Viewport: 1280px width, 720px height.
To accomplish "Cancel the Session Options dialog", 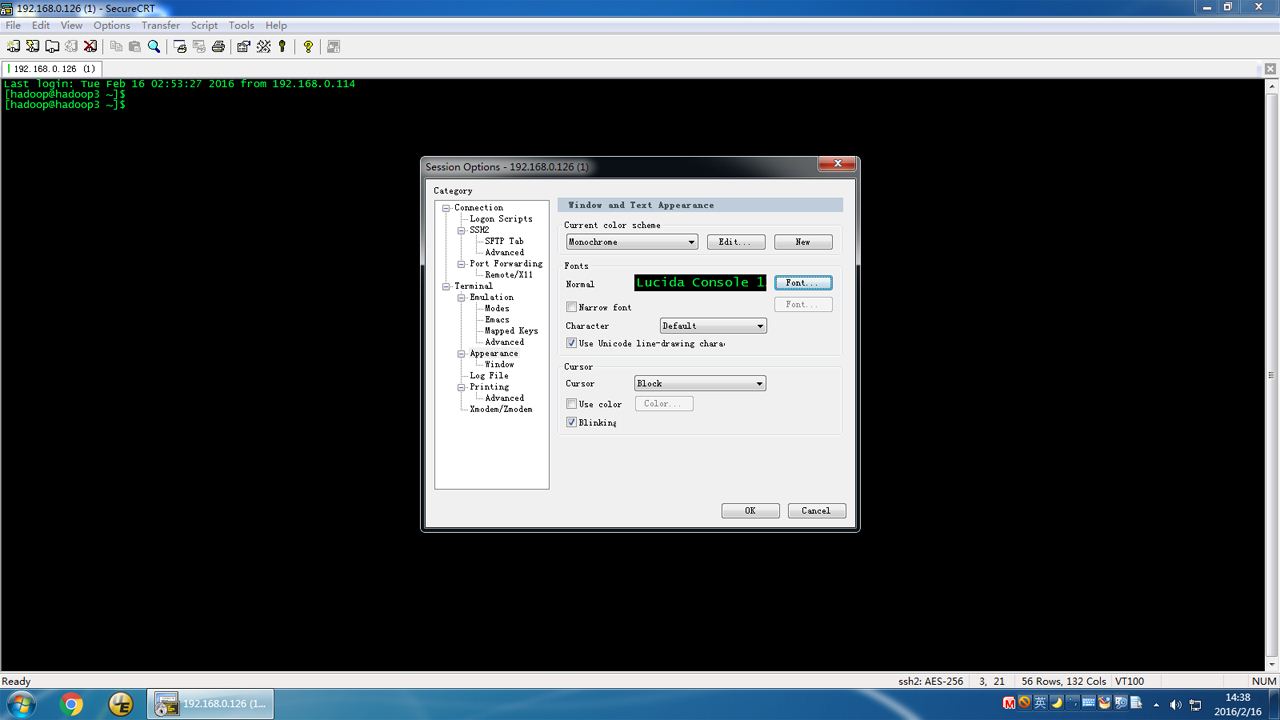I will pos(816,511).
